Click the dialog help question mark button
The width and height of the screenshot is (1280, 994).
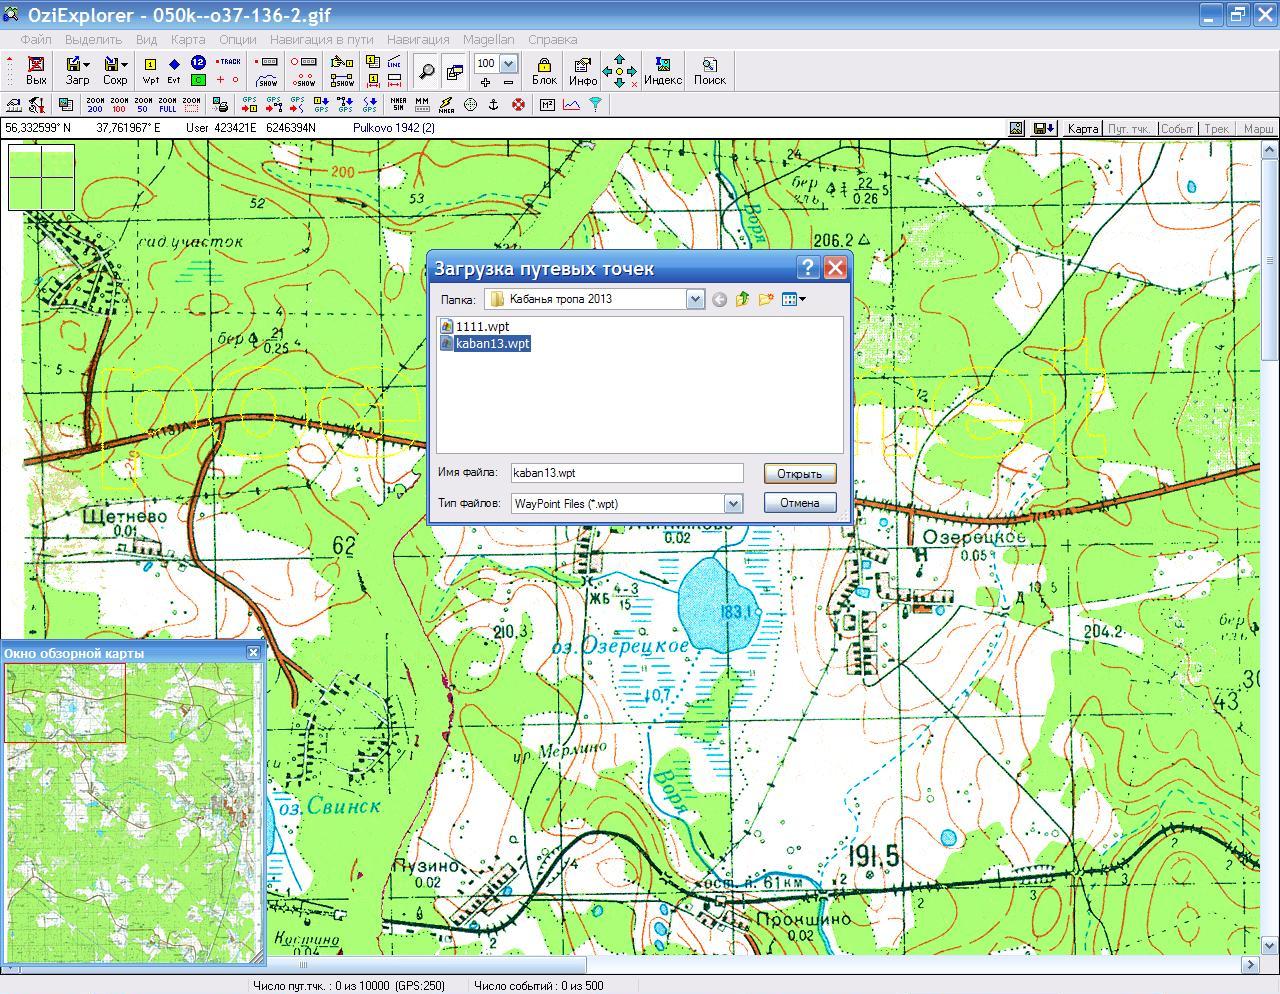(x=808, y=267)
